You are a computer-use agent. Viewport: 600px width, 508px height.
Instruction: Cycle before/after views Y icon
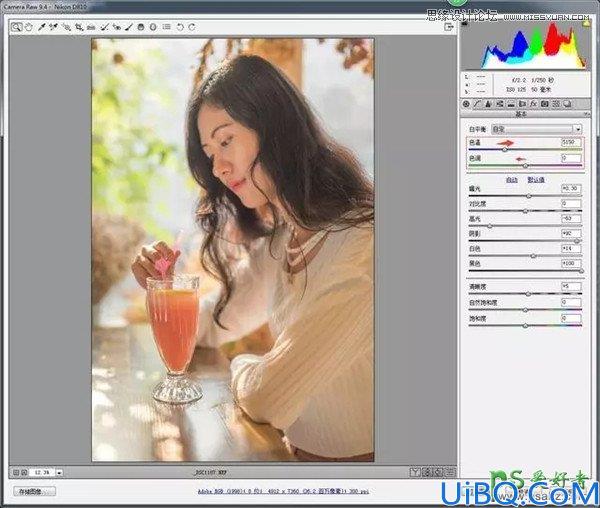point(415,472)
